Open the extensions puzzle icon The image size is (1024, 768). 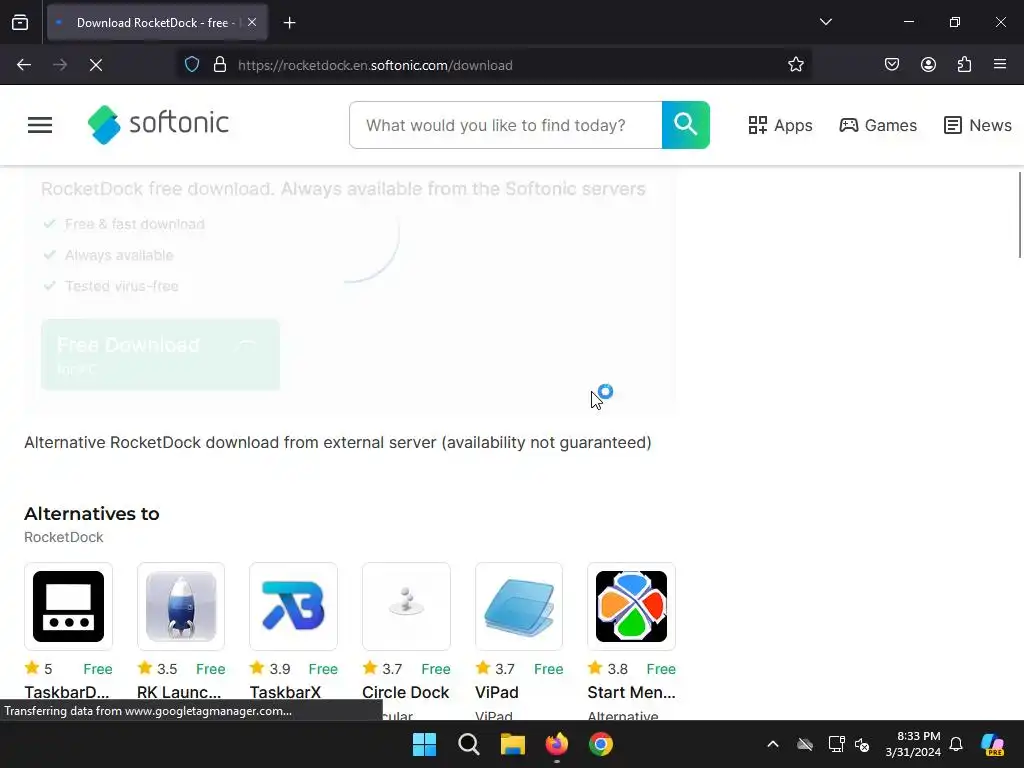coord(964,65)
